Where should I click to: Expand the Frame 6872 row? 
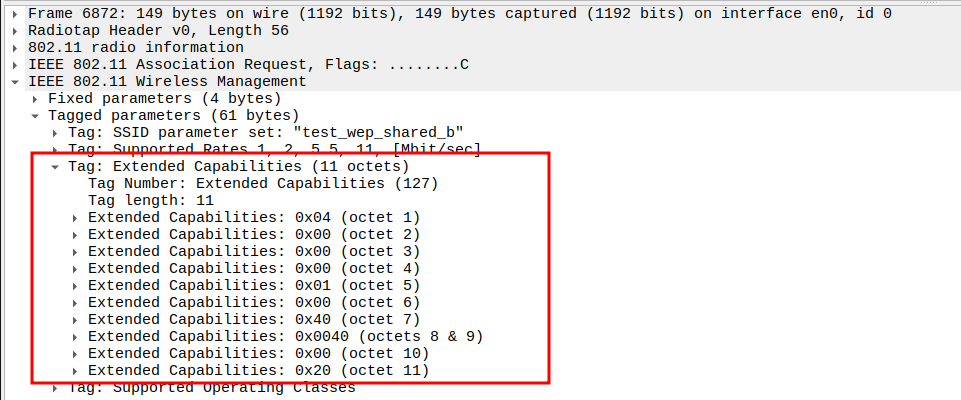[16, 13]
